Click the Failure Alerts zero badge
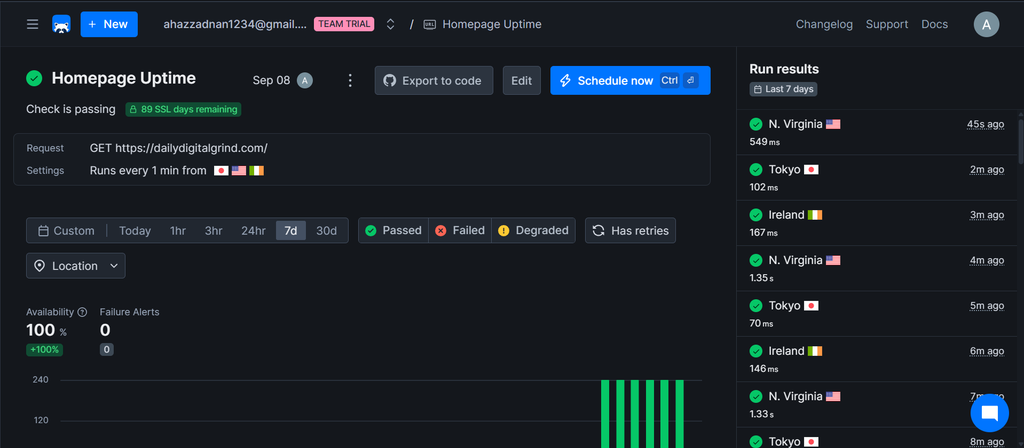The image size is (1024, 448). point(106,349)
